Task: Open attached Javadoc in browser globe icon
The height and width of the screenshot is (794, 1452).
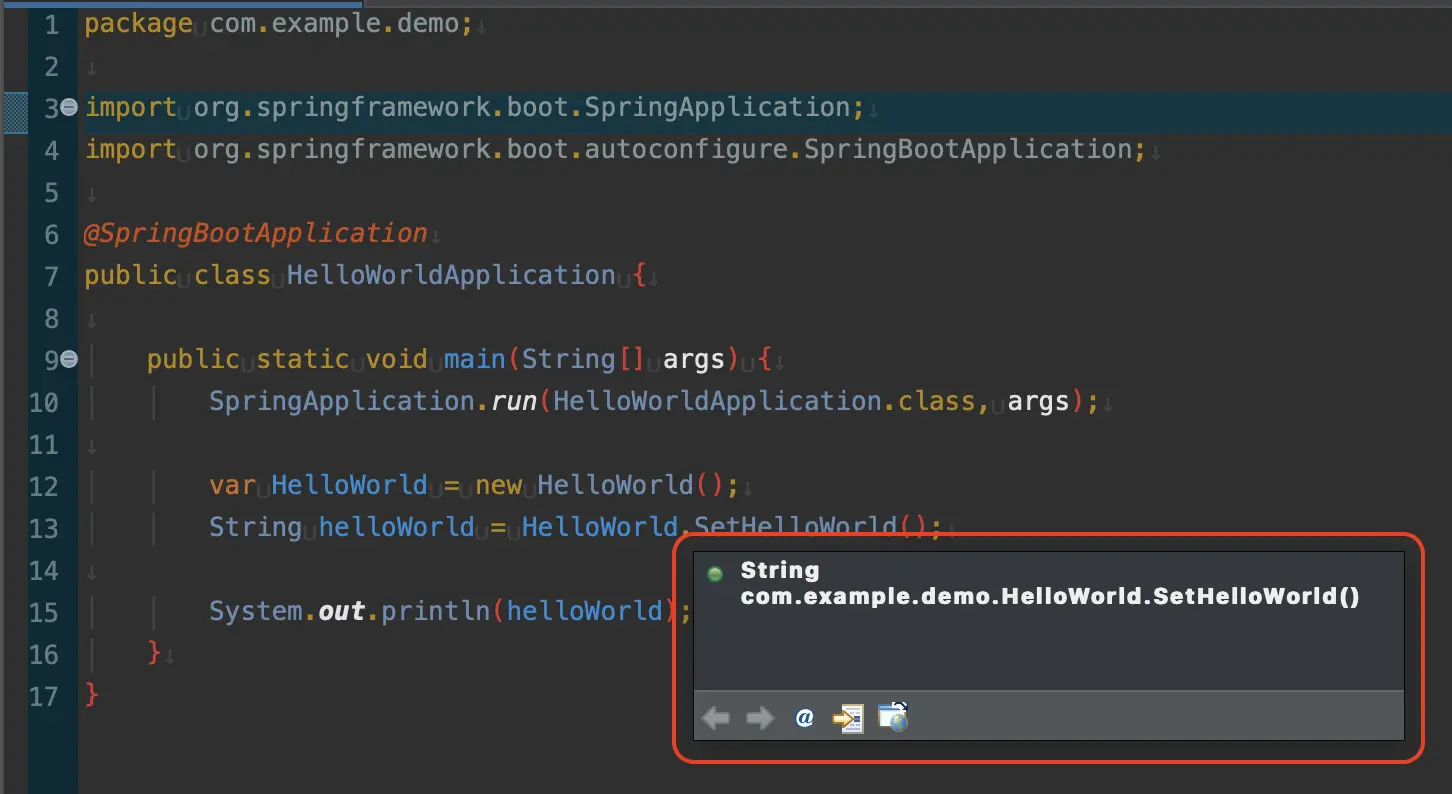Action: point(892,717)
